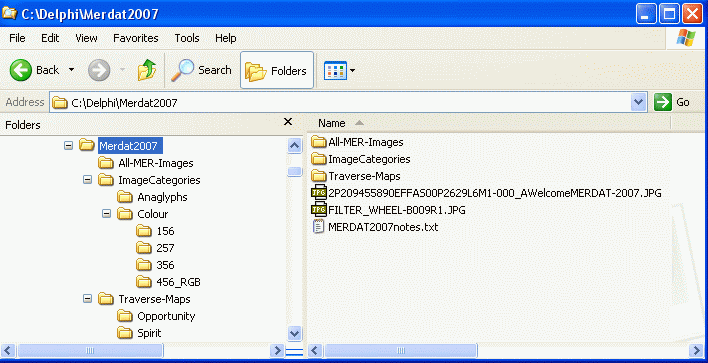The height and width of the screenshot is (363, 708).
Task: Collapse the ImageCategories tree node
Action: coord(88,180)
